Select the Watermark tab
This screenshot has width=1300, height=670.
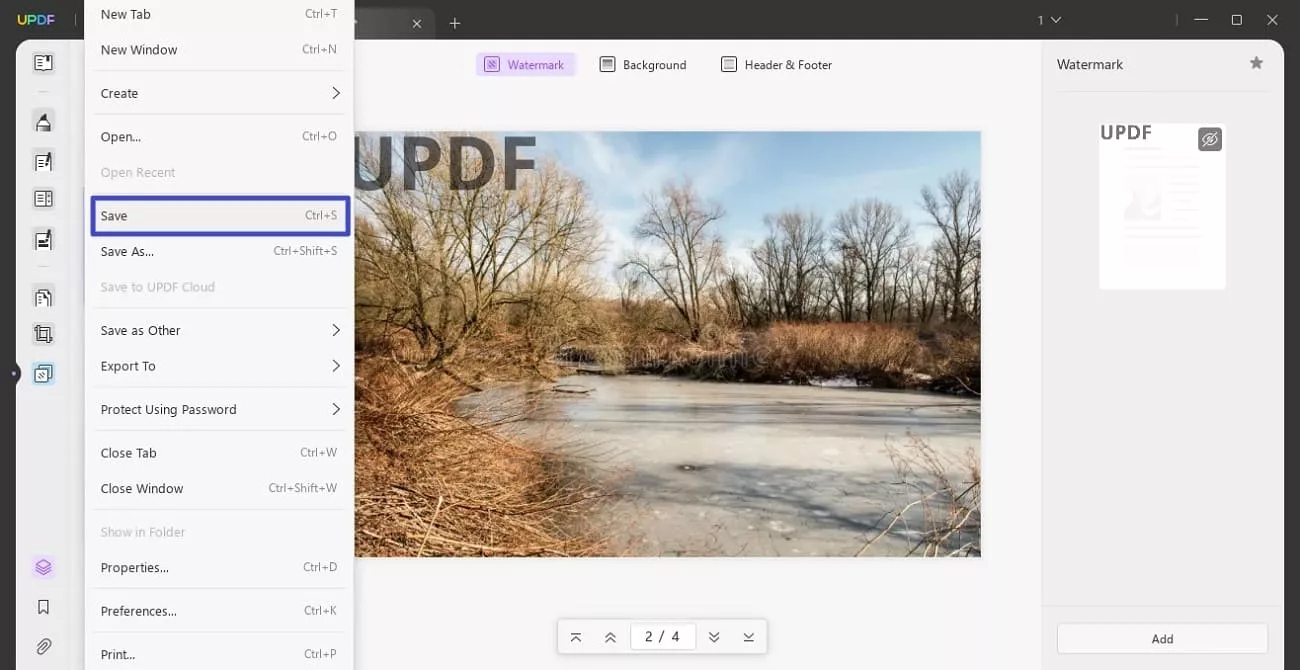point(526,65)
